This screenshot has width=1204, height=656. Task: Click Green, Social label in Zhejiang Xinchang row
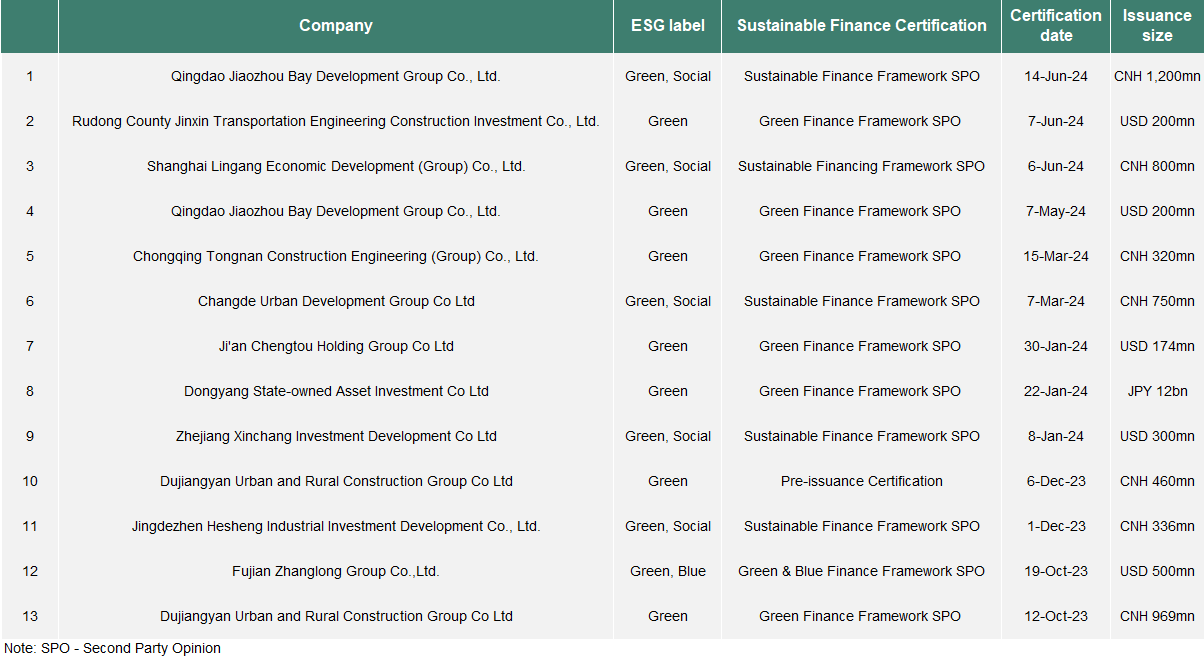click(x=668, y=436)
